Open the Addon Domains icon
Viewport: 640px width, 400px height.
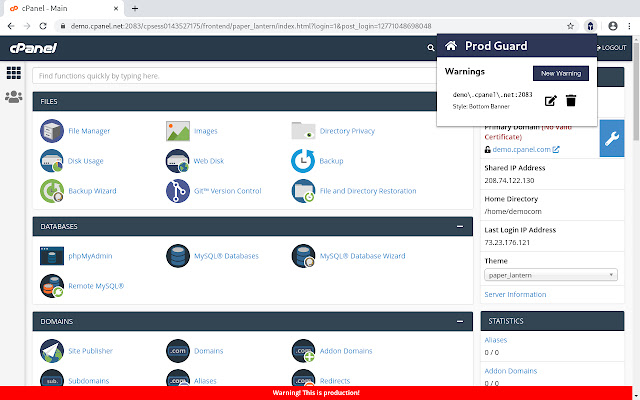coord(303,351)
